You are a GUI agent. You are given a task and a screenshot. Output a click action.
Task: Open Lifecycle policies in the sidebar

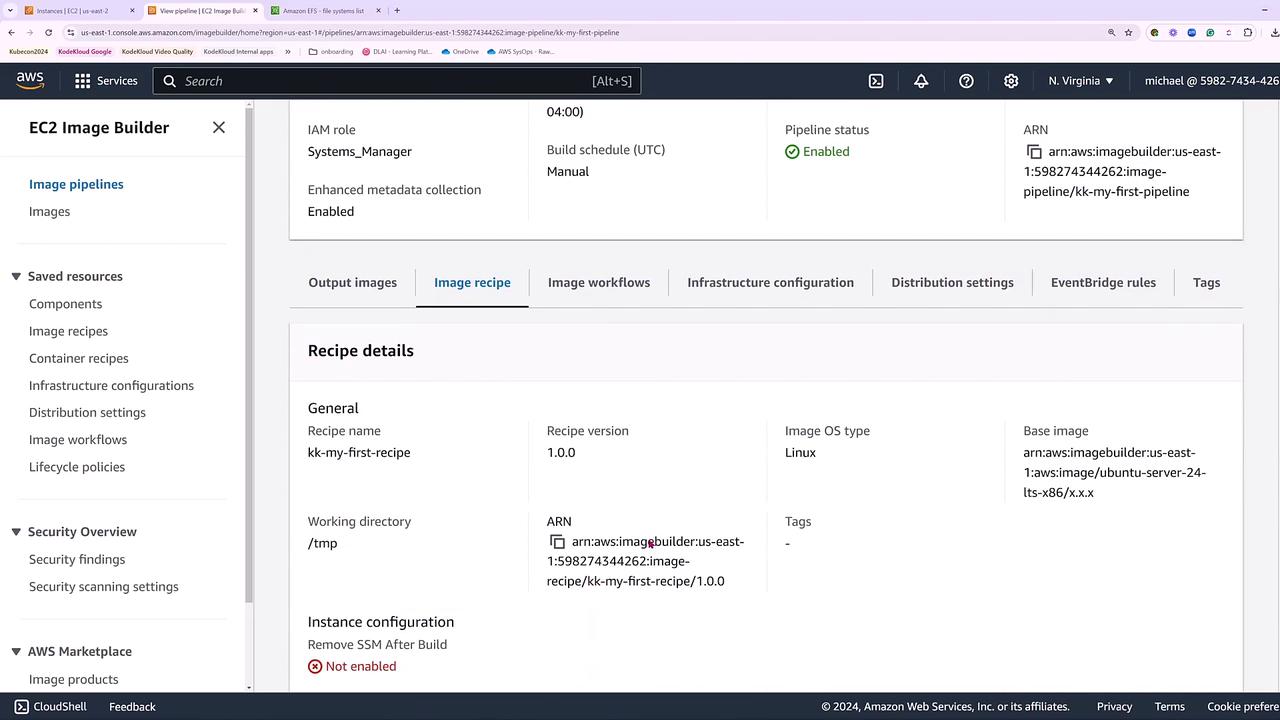(x=77, y=467)
